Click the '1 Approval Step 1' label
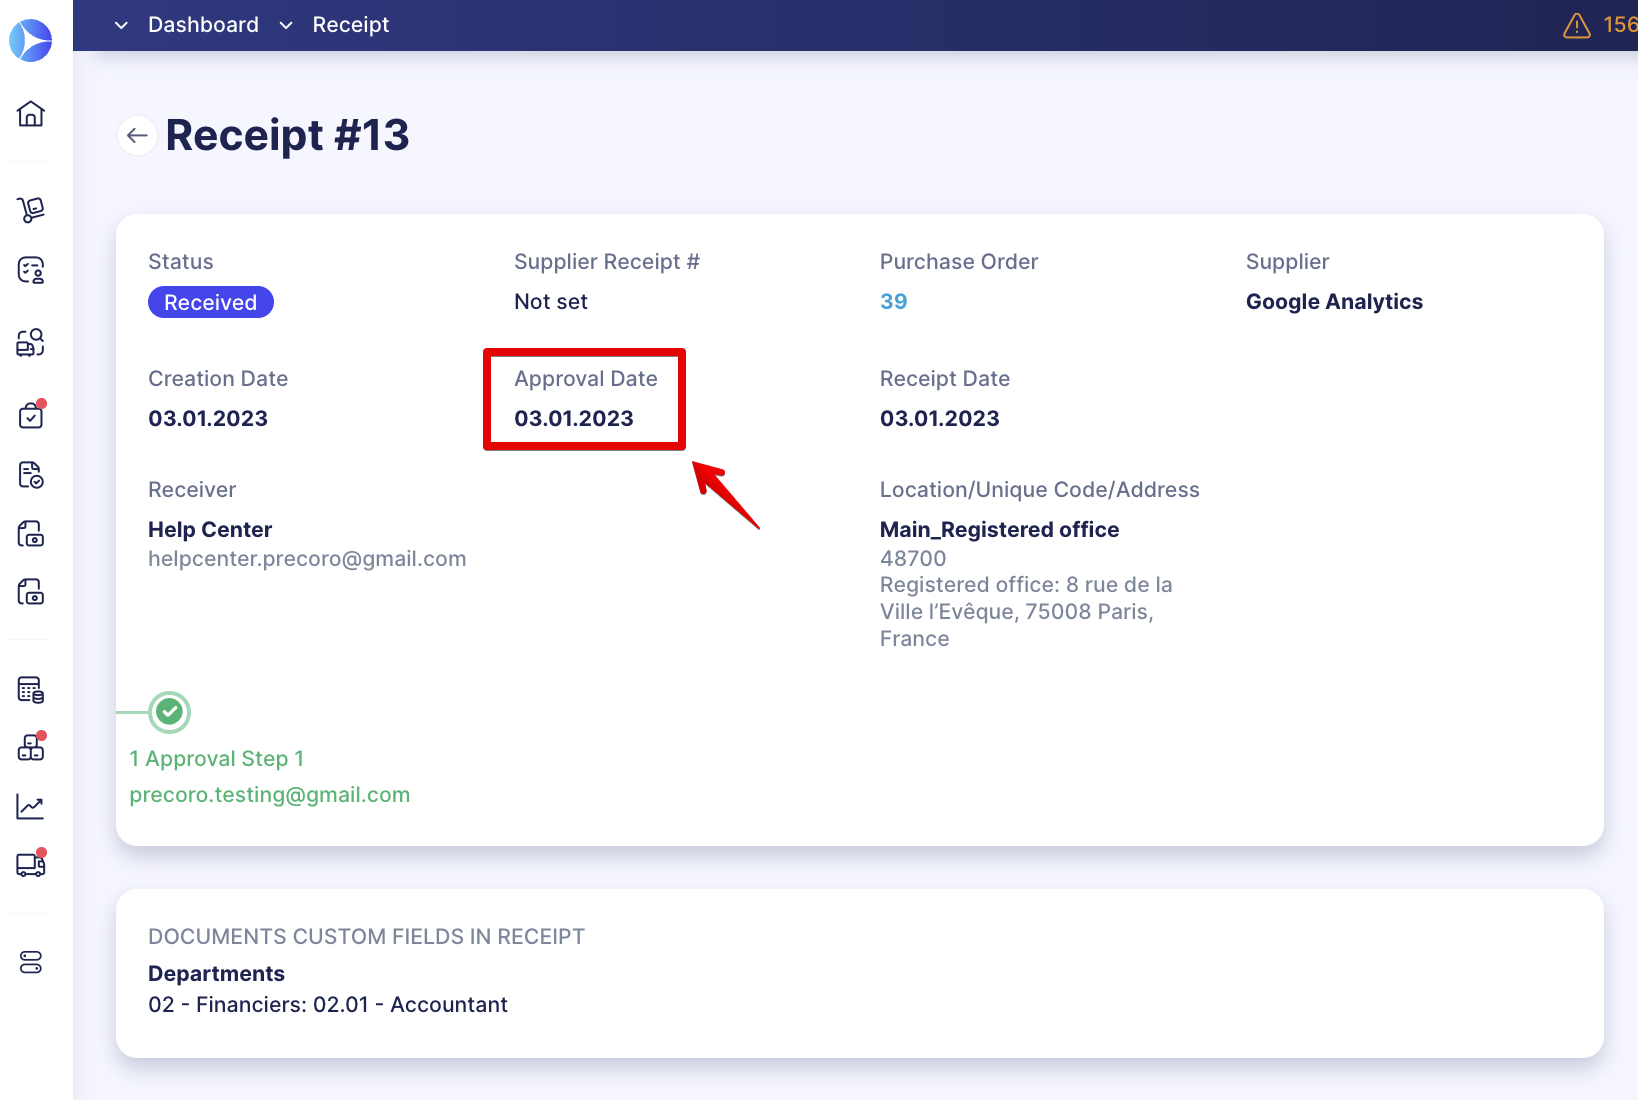Image resolution: width=1638 pixels, height=1100 pixels. tap(217, 759)
